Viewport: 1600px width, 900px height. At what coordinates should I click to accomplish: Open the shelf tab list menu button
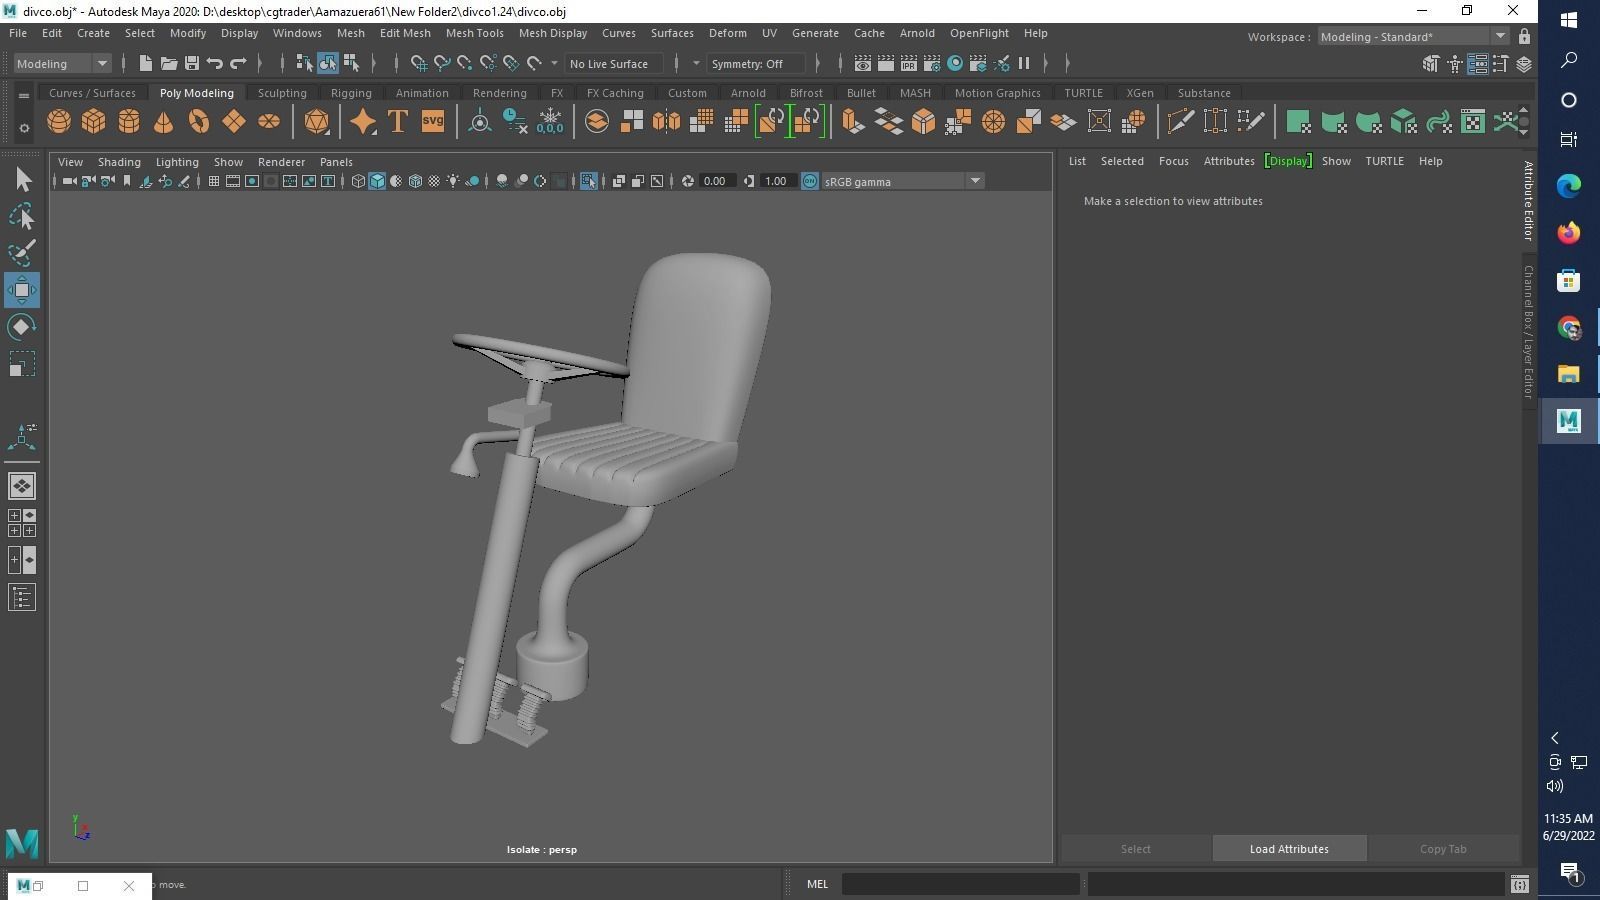[24, 96]
